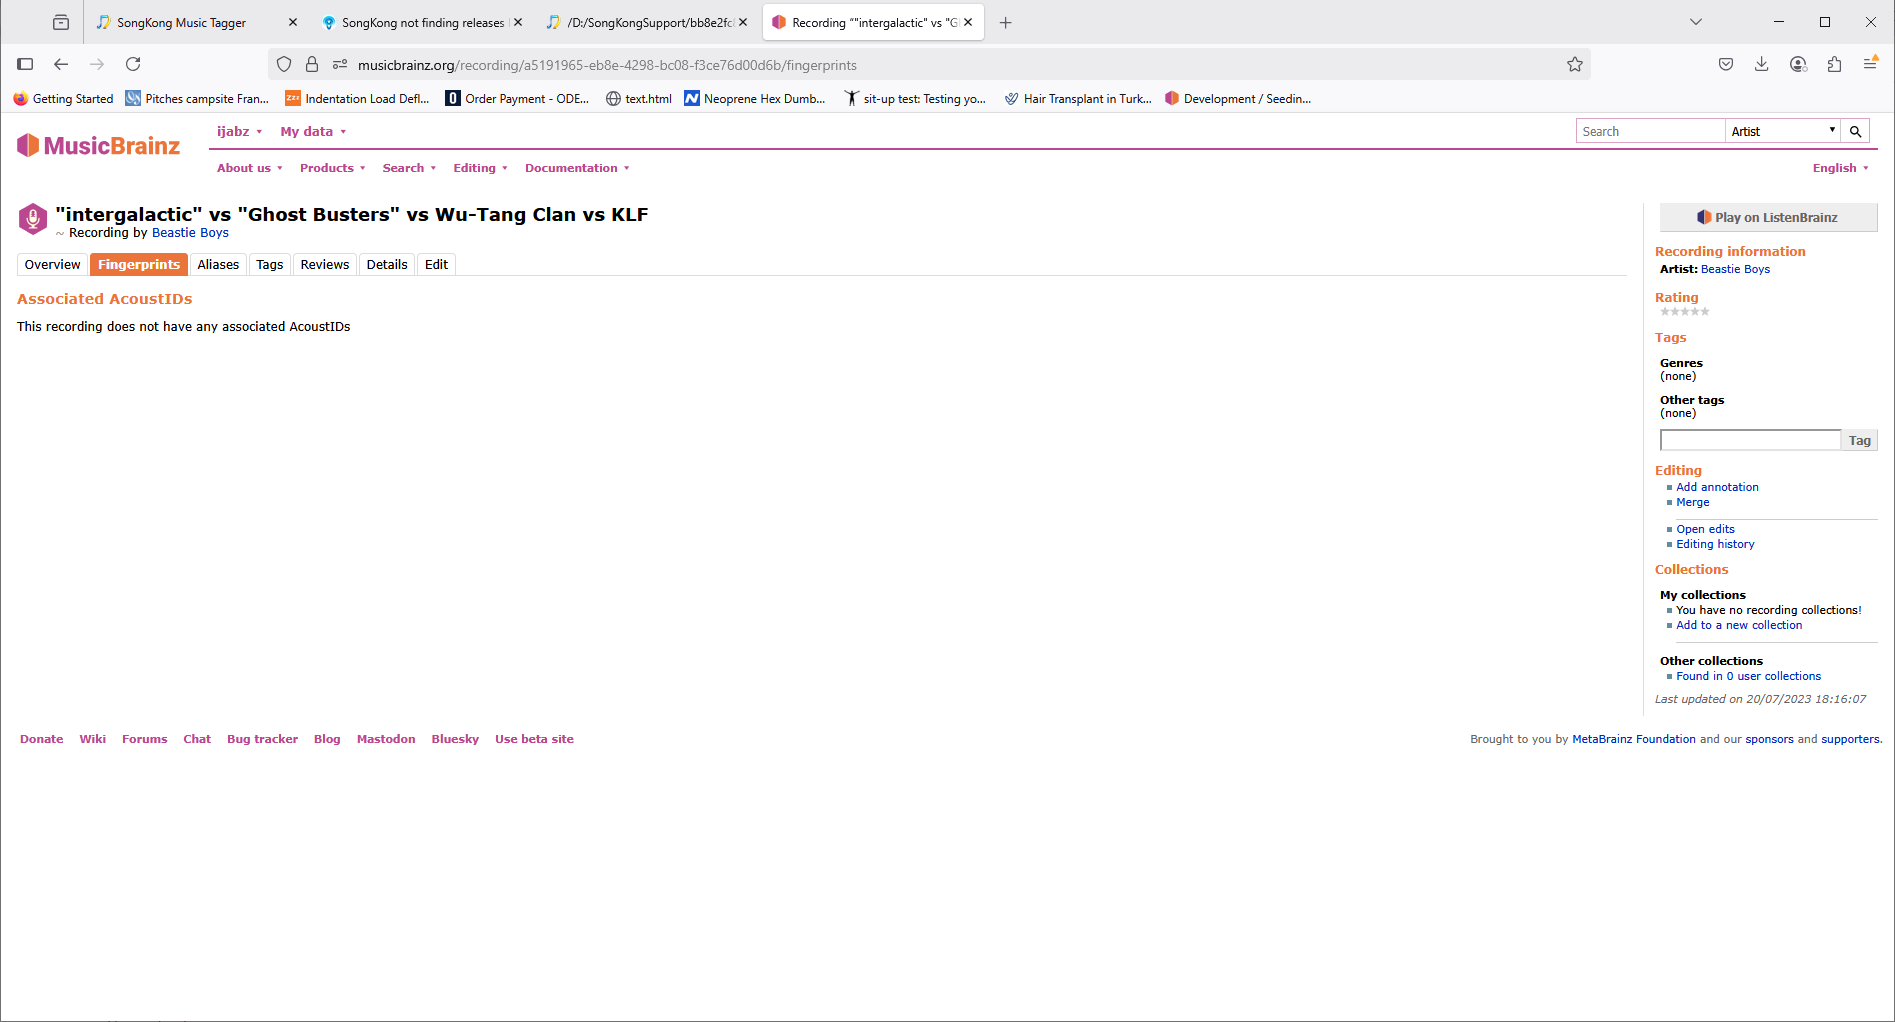Click the browser forward arrow

[97, 64]
